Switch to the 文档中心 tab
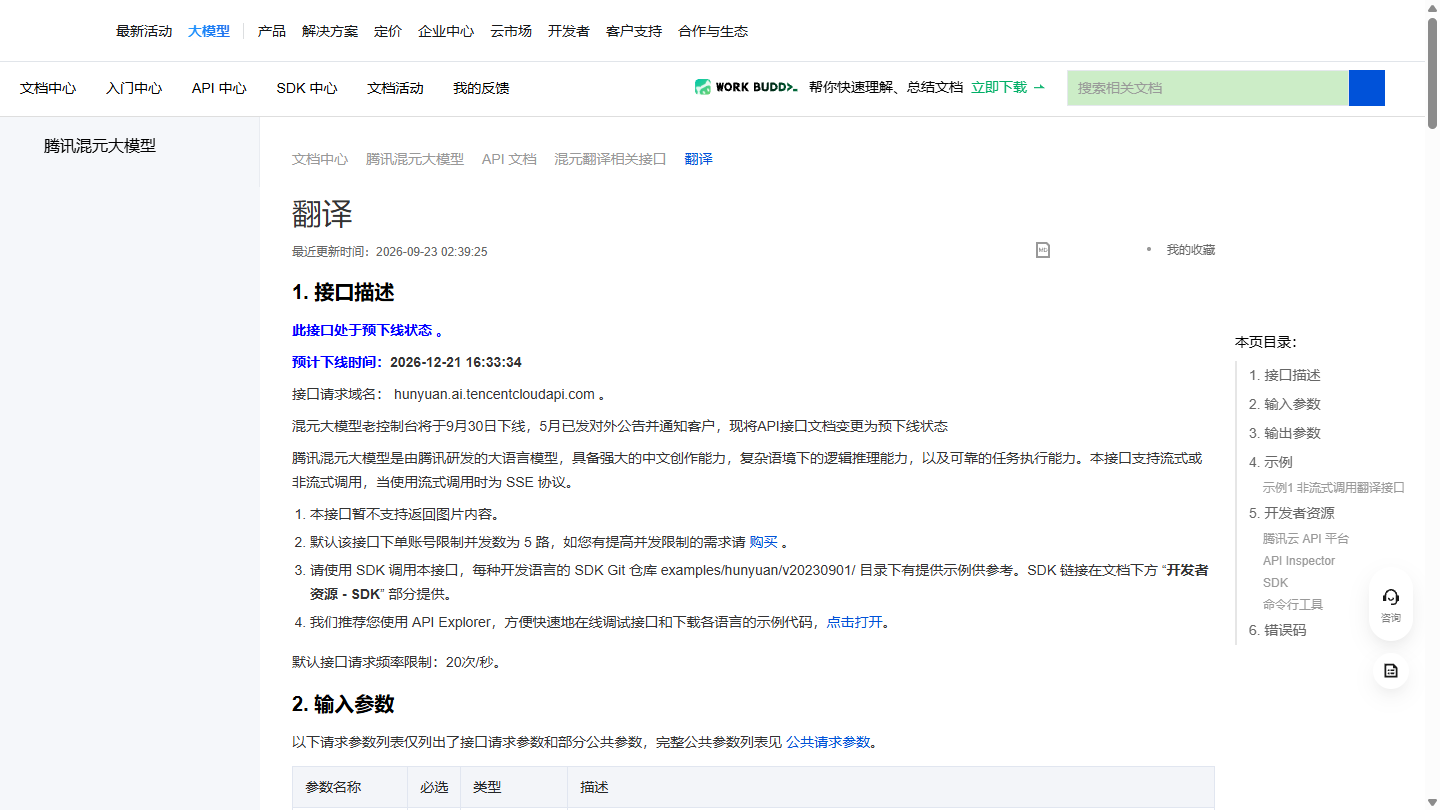1440x810 pixels. (48, 88)
